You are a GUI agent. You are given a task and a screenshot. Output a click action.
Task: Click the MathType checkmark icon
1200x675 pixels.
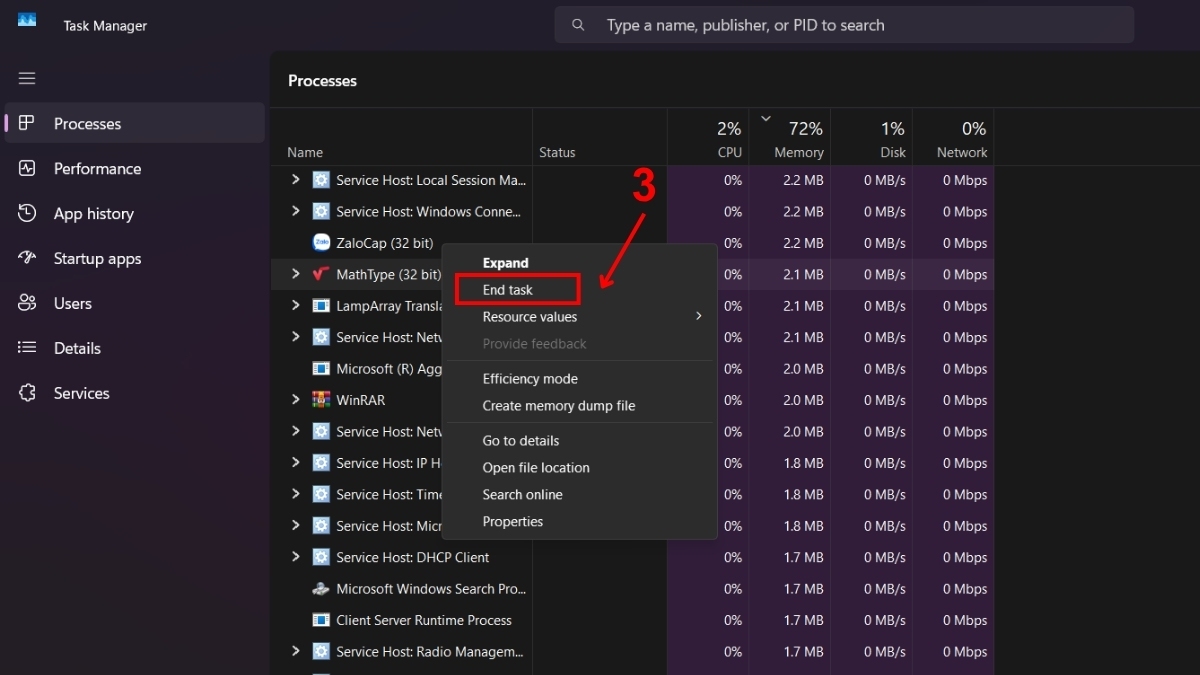pyautogui.click(x=321, y=274)
